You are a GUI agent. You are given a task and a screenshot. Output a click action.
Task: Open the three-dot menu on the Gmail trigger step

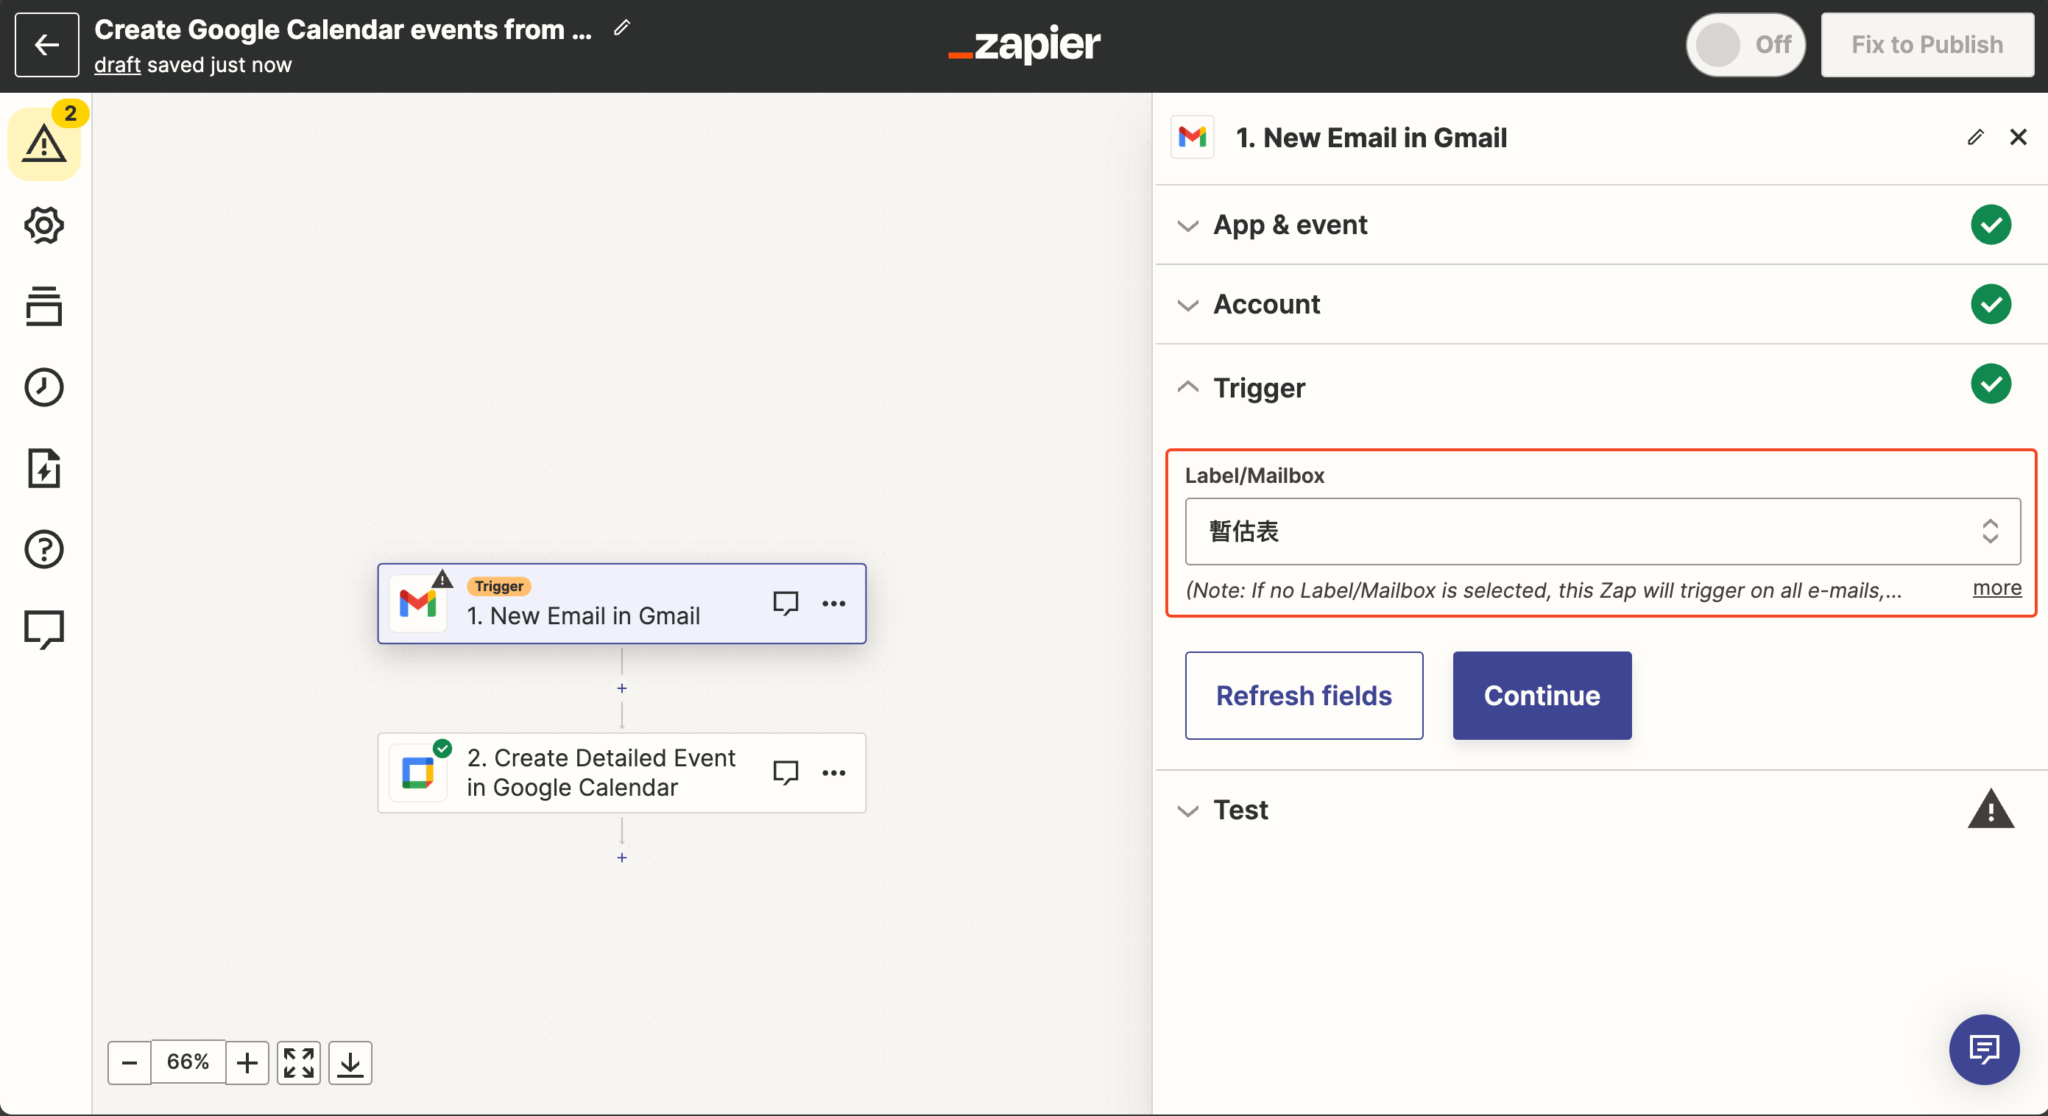(x=834, y=603)
